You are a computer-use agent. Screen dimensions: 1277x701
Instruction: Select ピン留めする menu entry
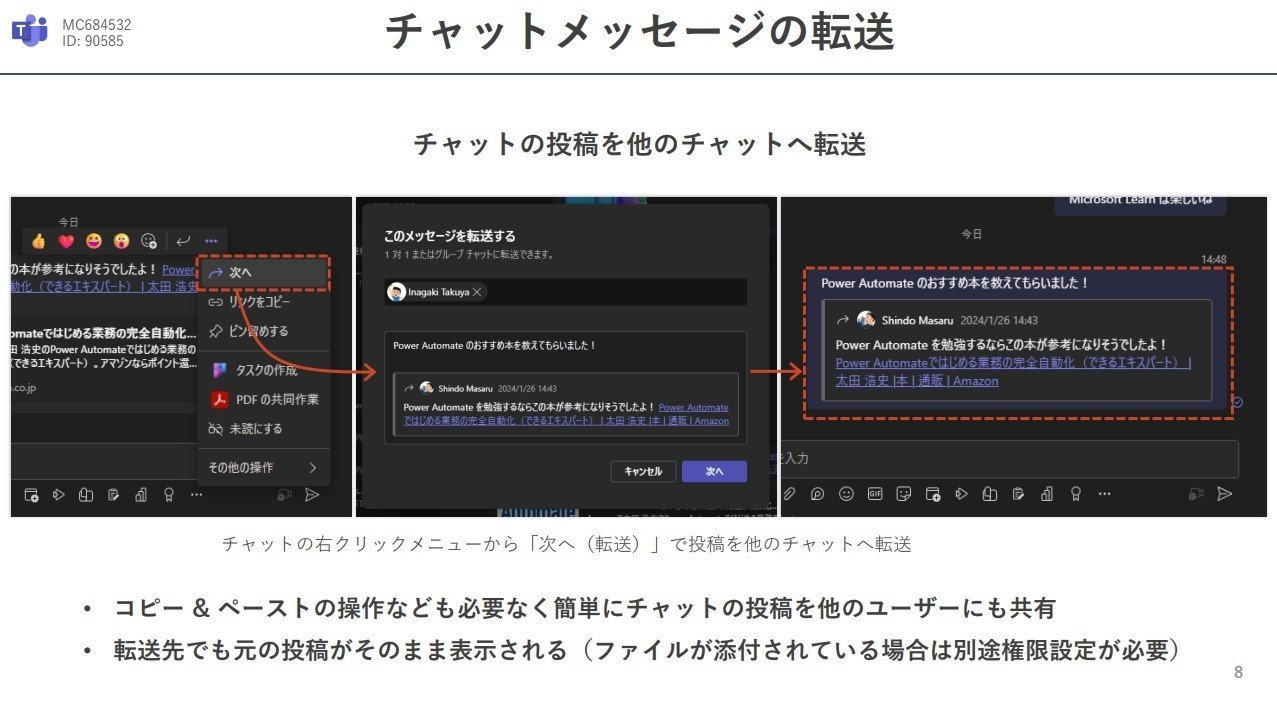pyautogui.click(x=263, y=331)
